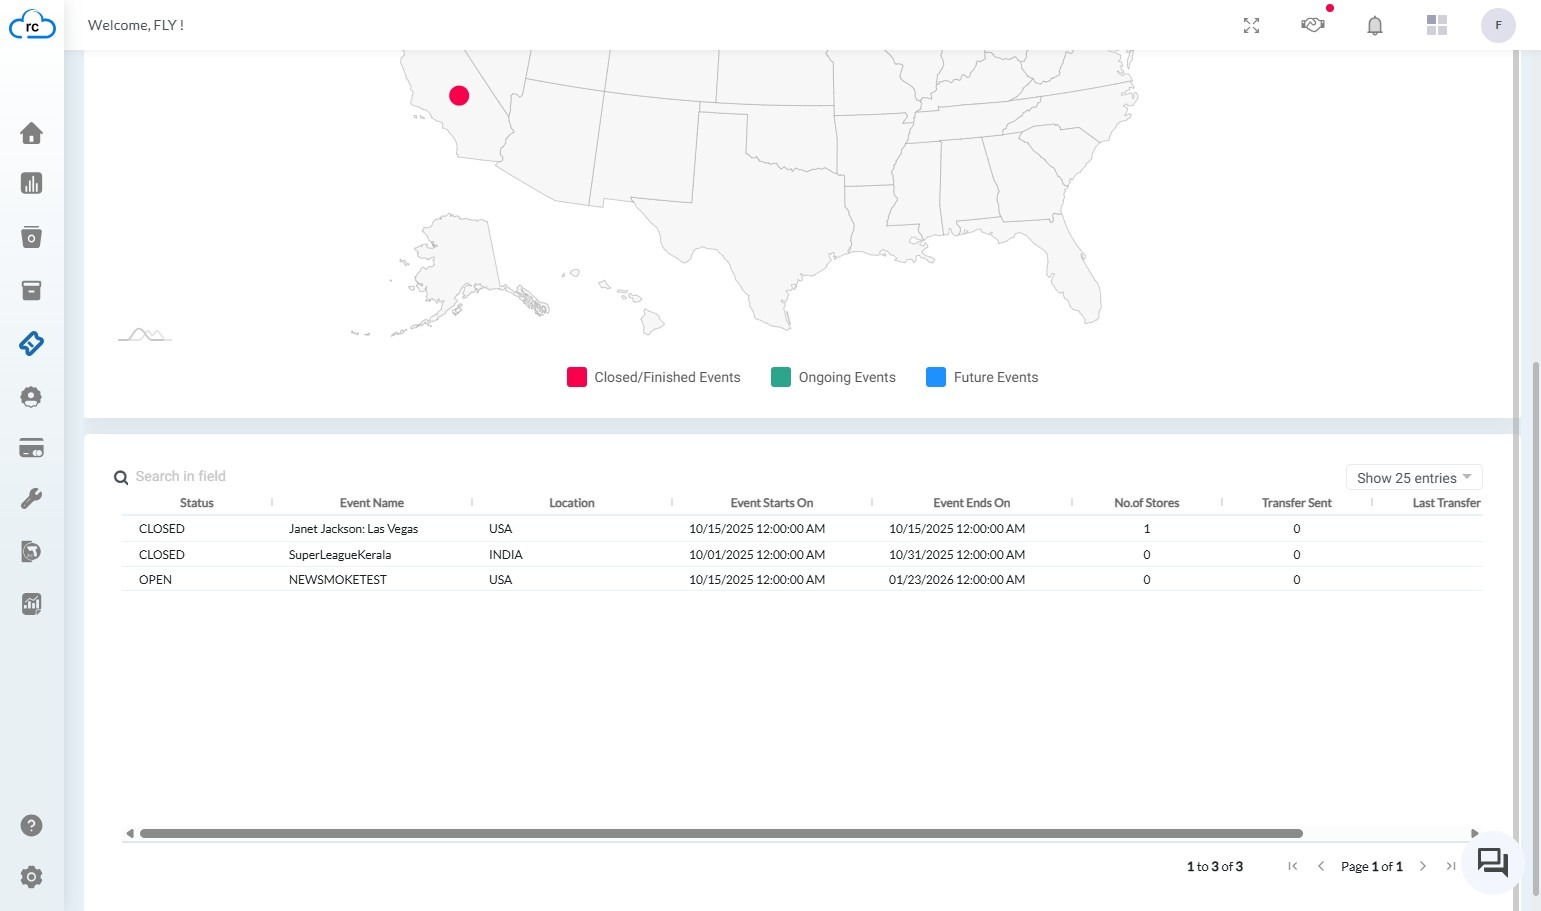Go to the previous page arrow
The image size is (1541, 911).
pyautogui.click(x=1321, y=866)
